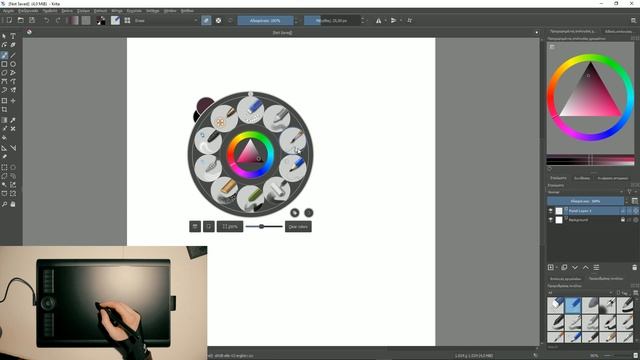Click the Open file toolbar icon
This screenshot has width=640, height=360.
coord(20,20)
